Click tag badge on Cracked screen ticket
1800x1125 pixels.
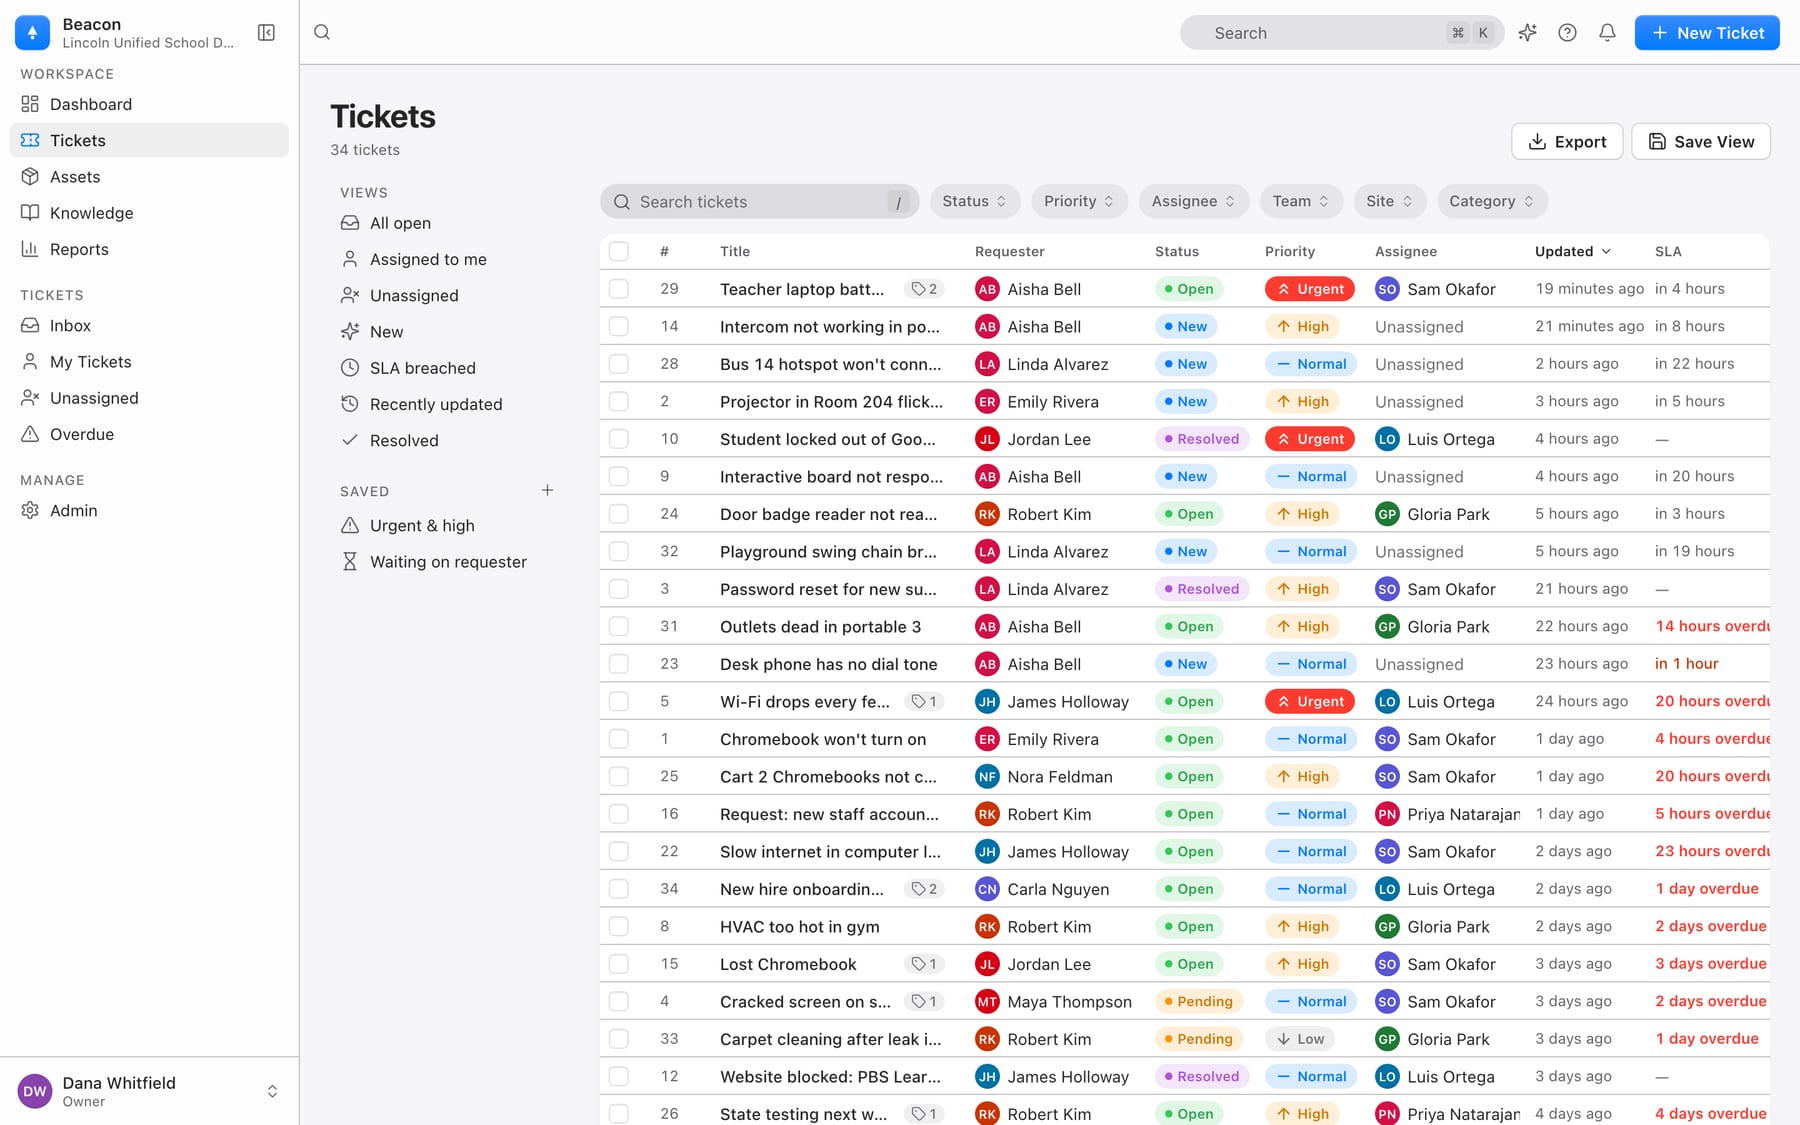(x=925, y=1002)
